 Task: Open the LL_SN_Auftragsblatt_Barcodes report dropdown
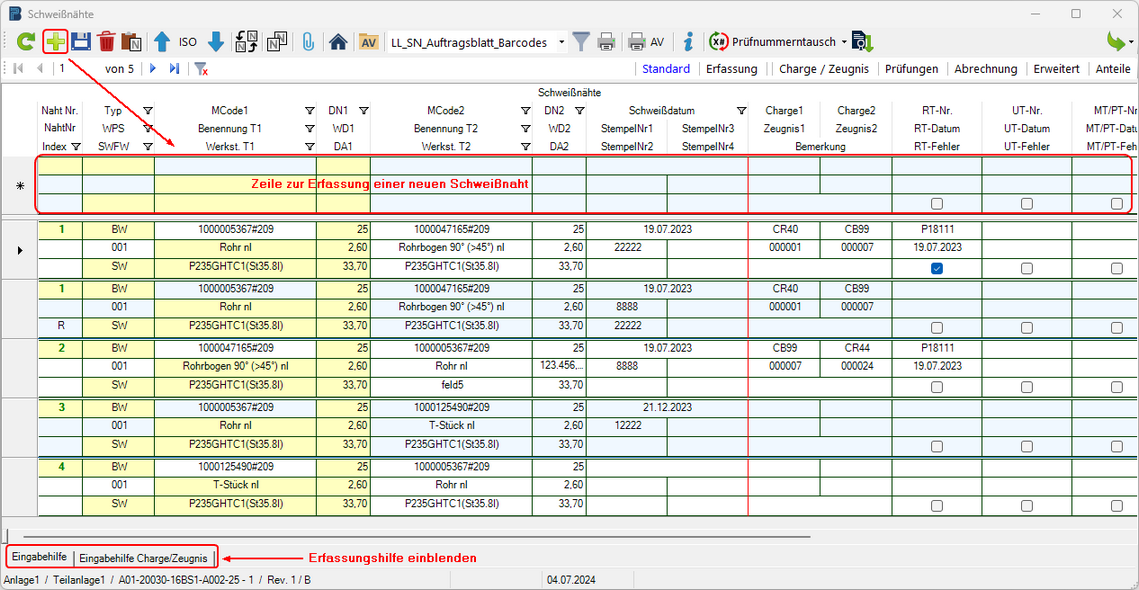(x=561, y=42)
